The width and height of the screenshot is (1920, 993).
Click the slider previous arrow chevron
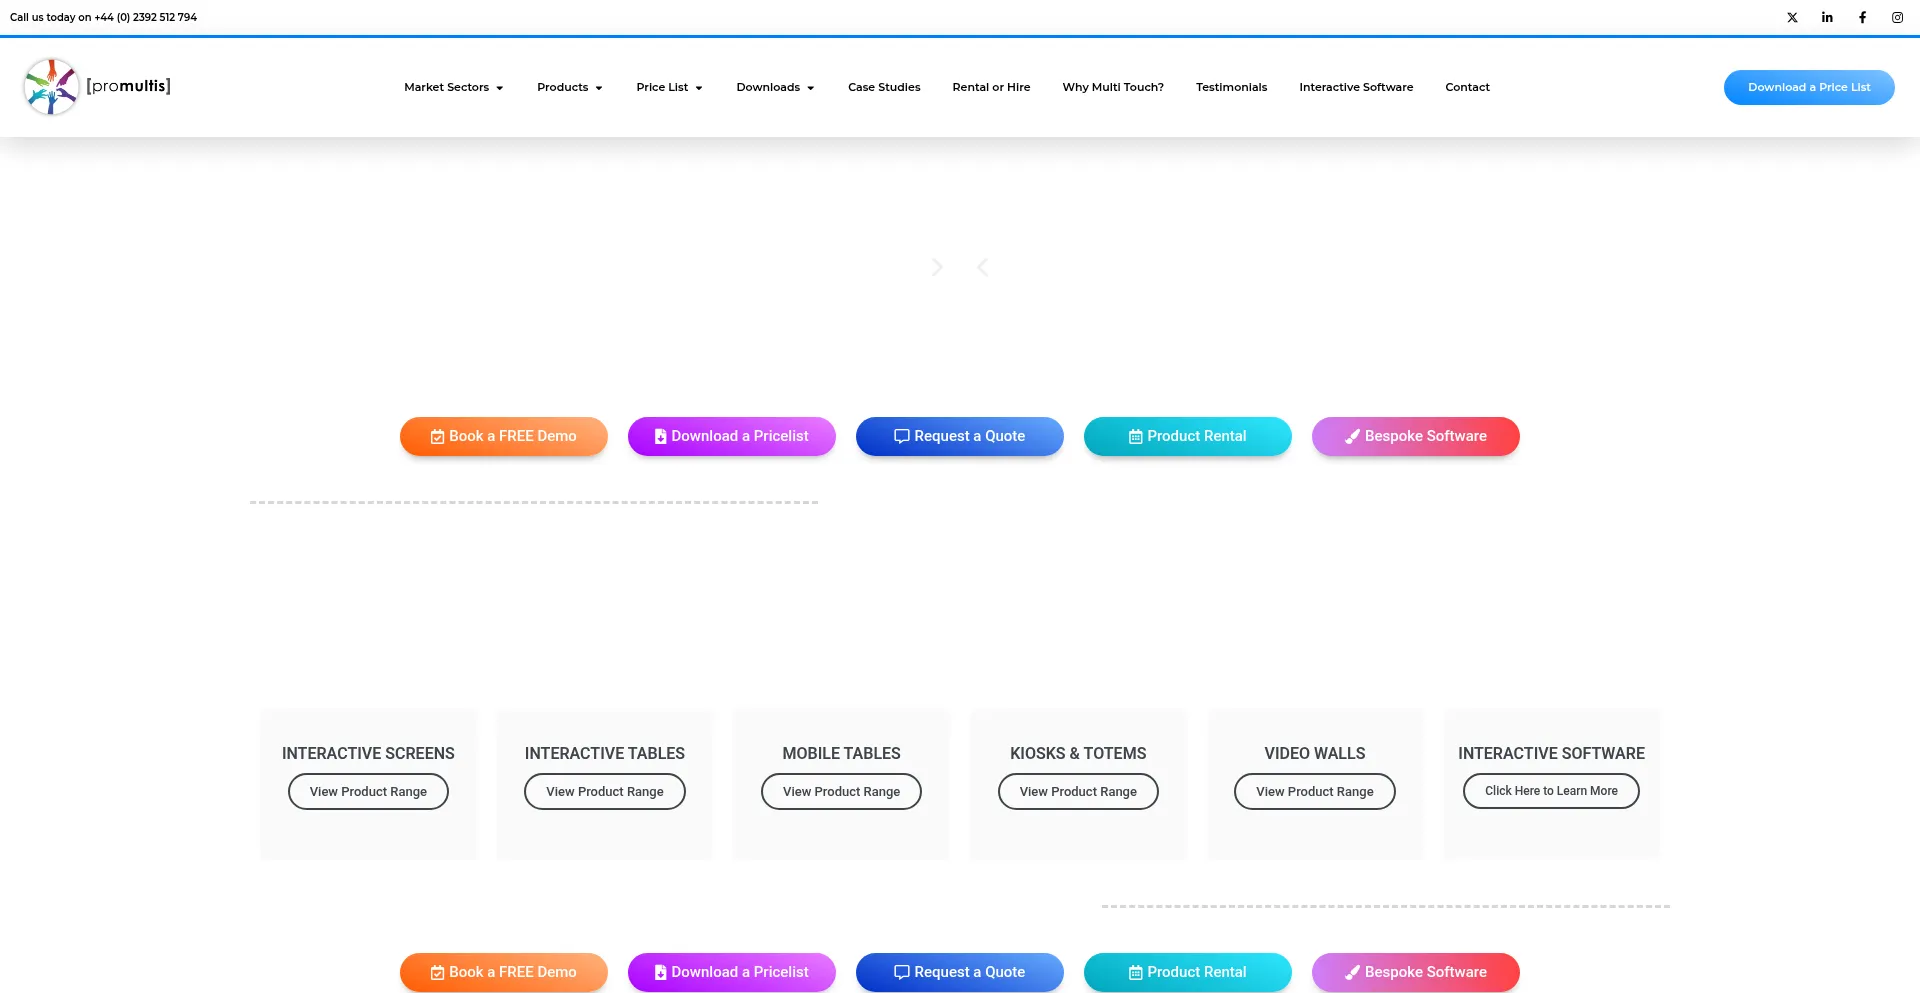982,267
